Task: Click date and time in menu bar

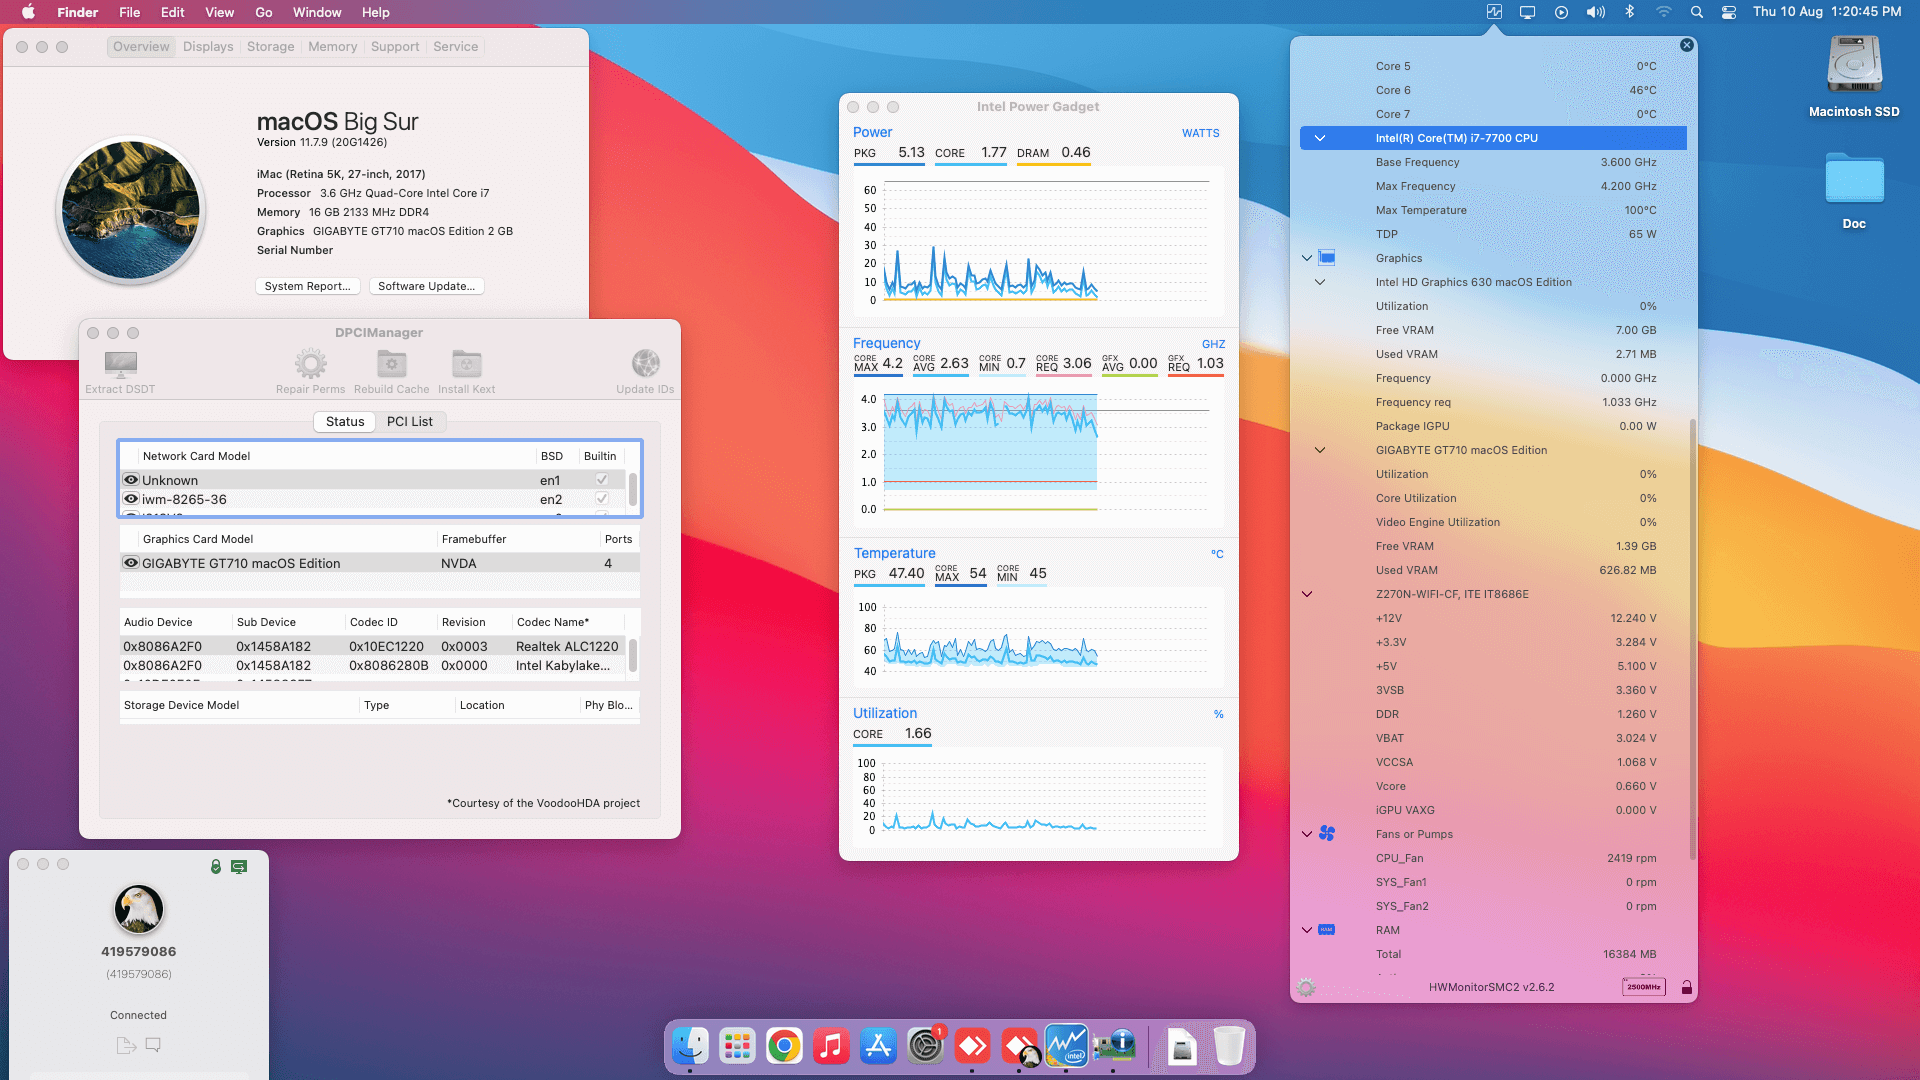Action: [x=1827, y=12]
